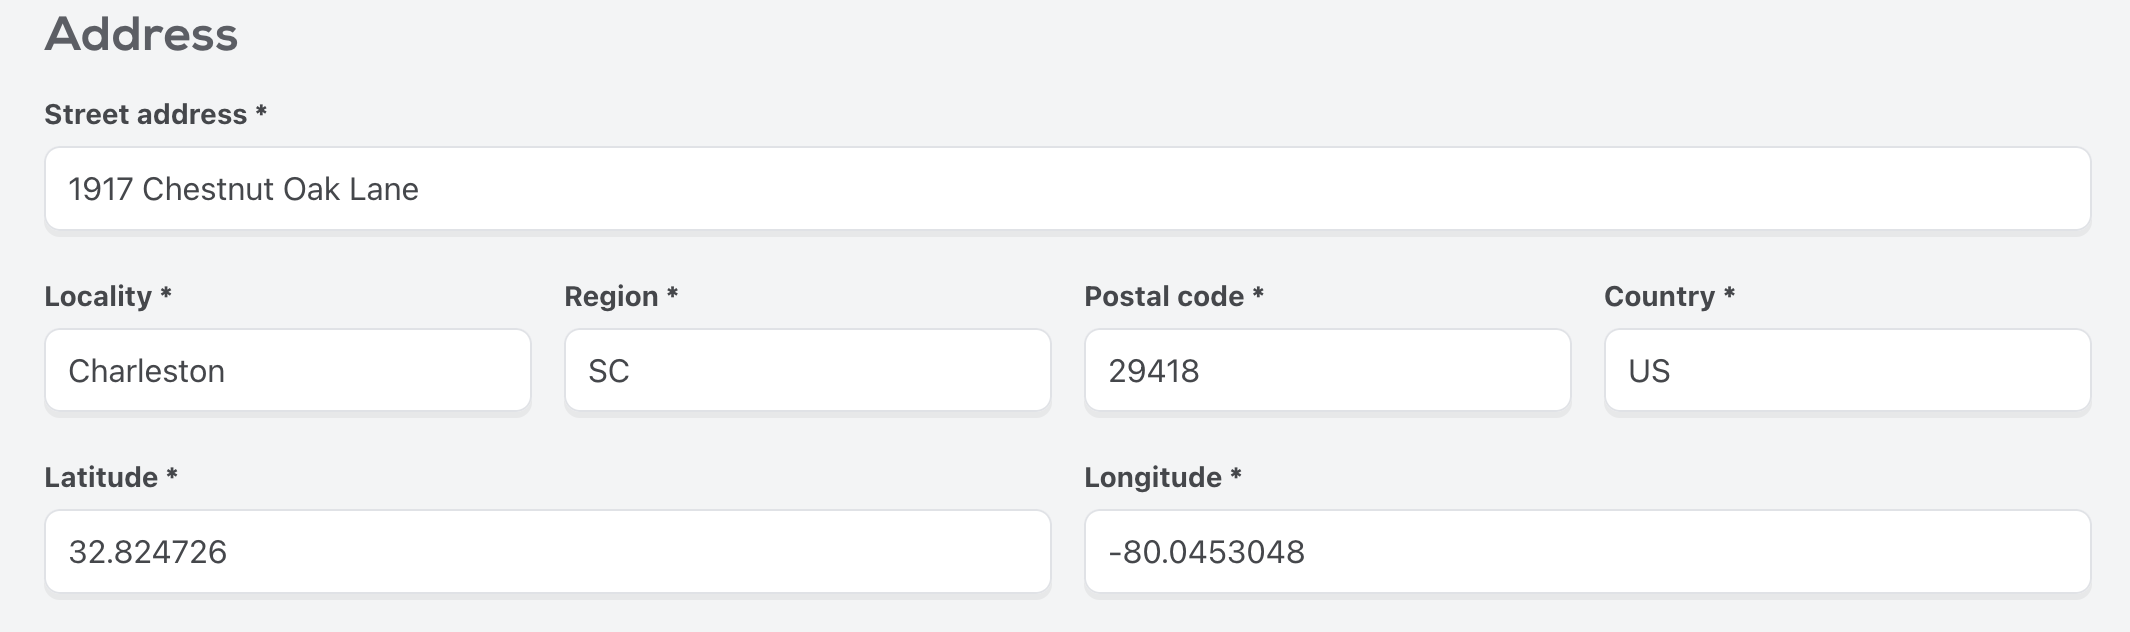Focus the Country field showing US

1847,371
